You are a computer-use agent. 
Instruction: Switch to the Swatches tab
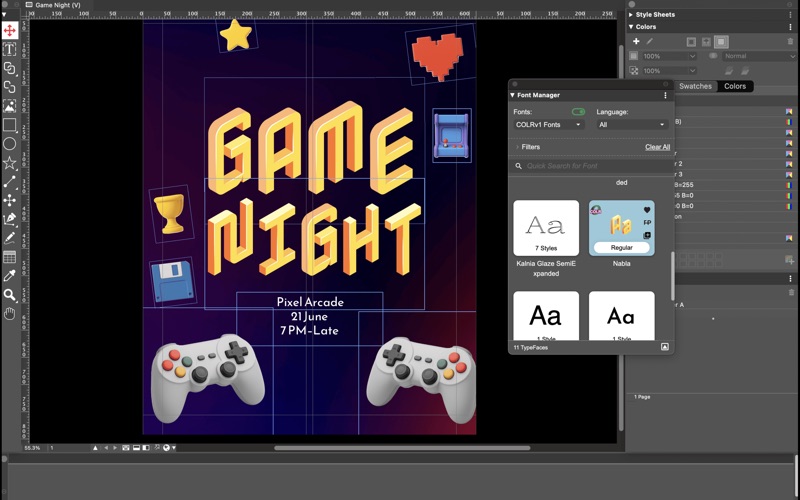pos(695,86)
